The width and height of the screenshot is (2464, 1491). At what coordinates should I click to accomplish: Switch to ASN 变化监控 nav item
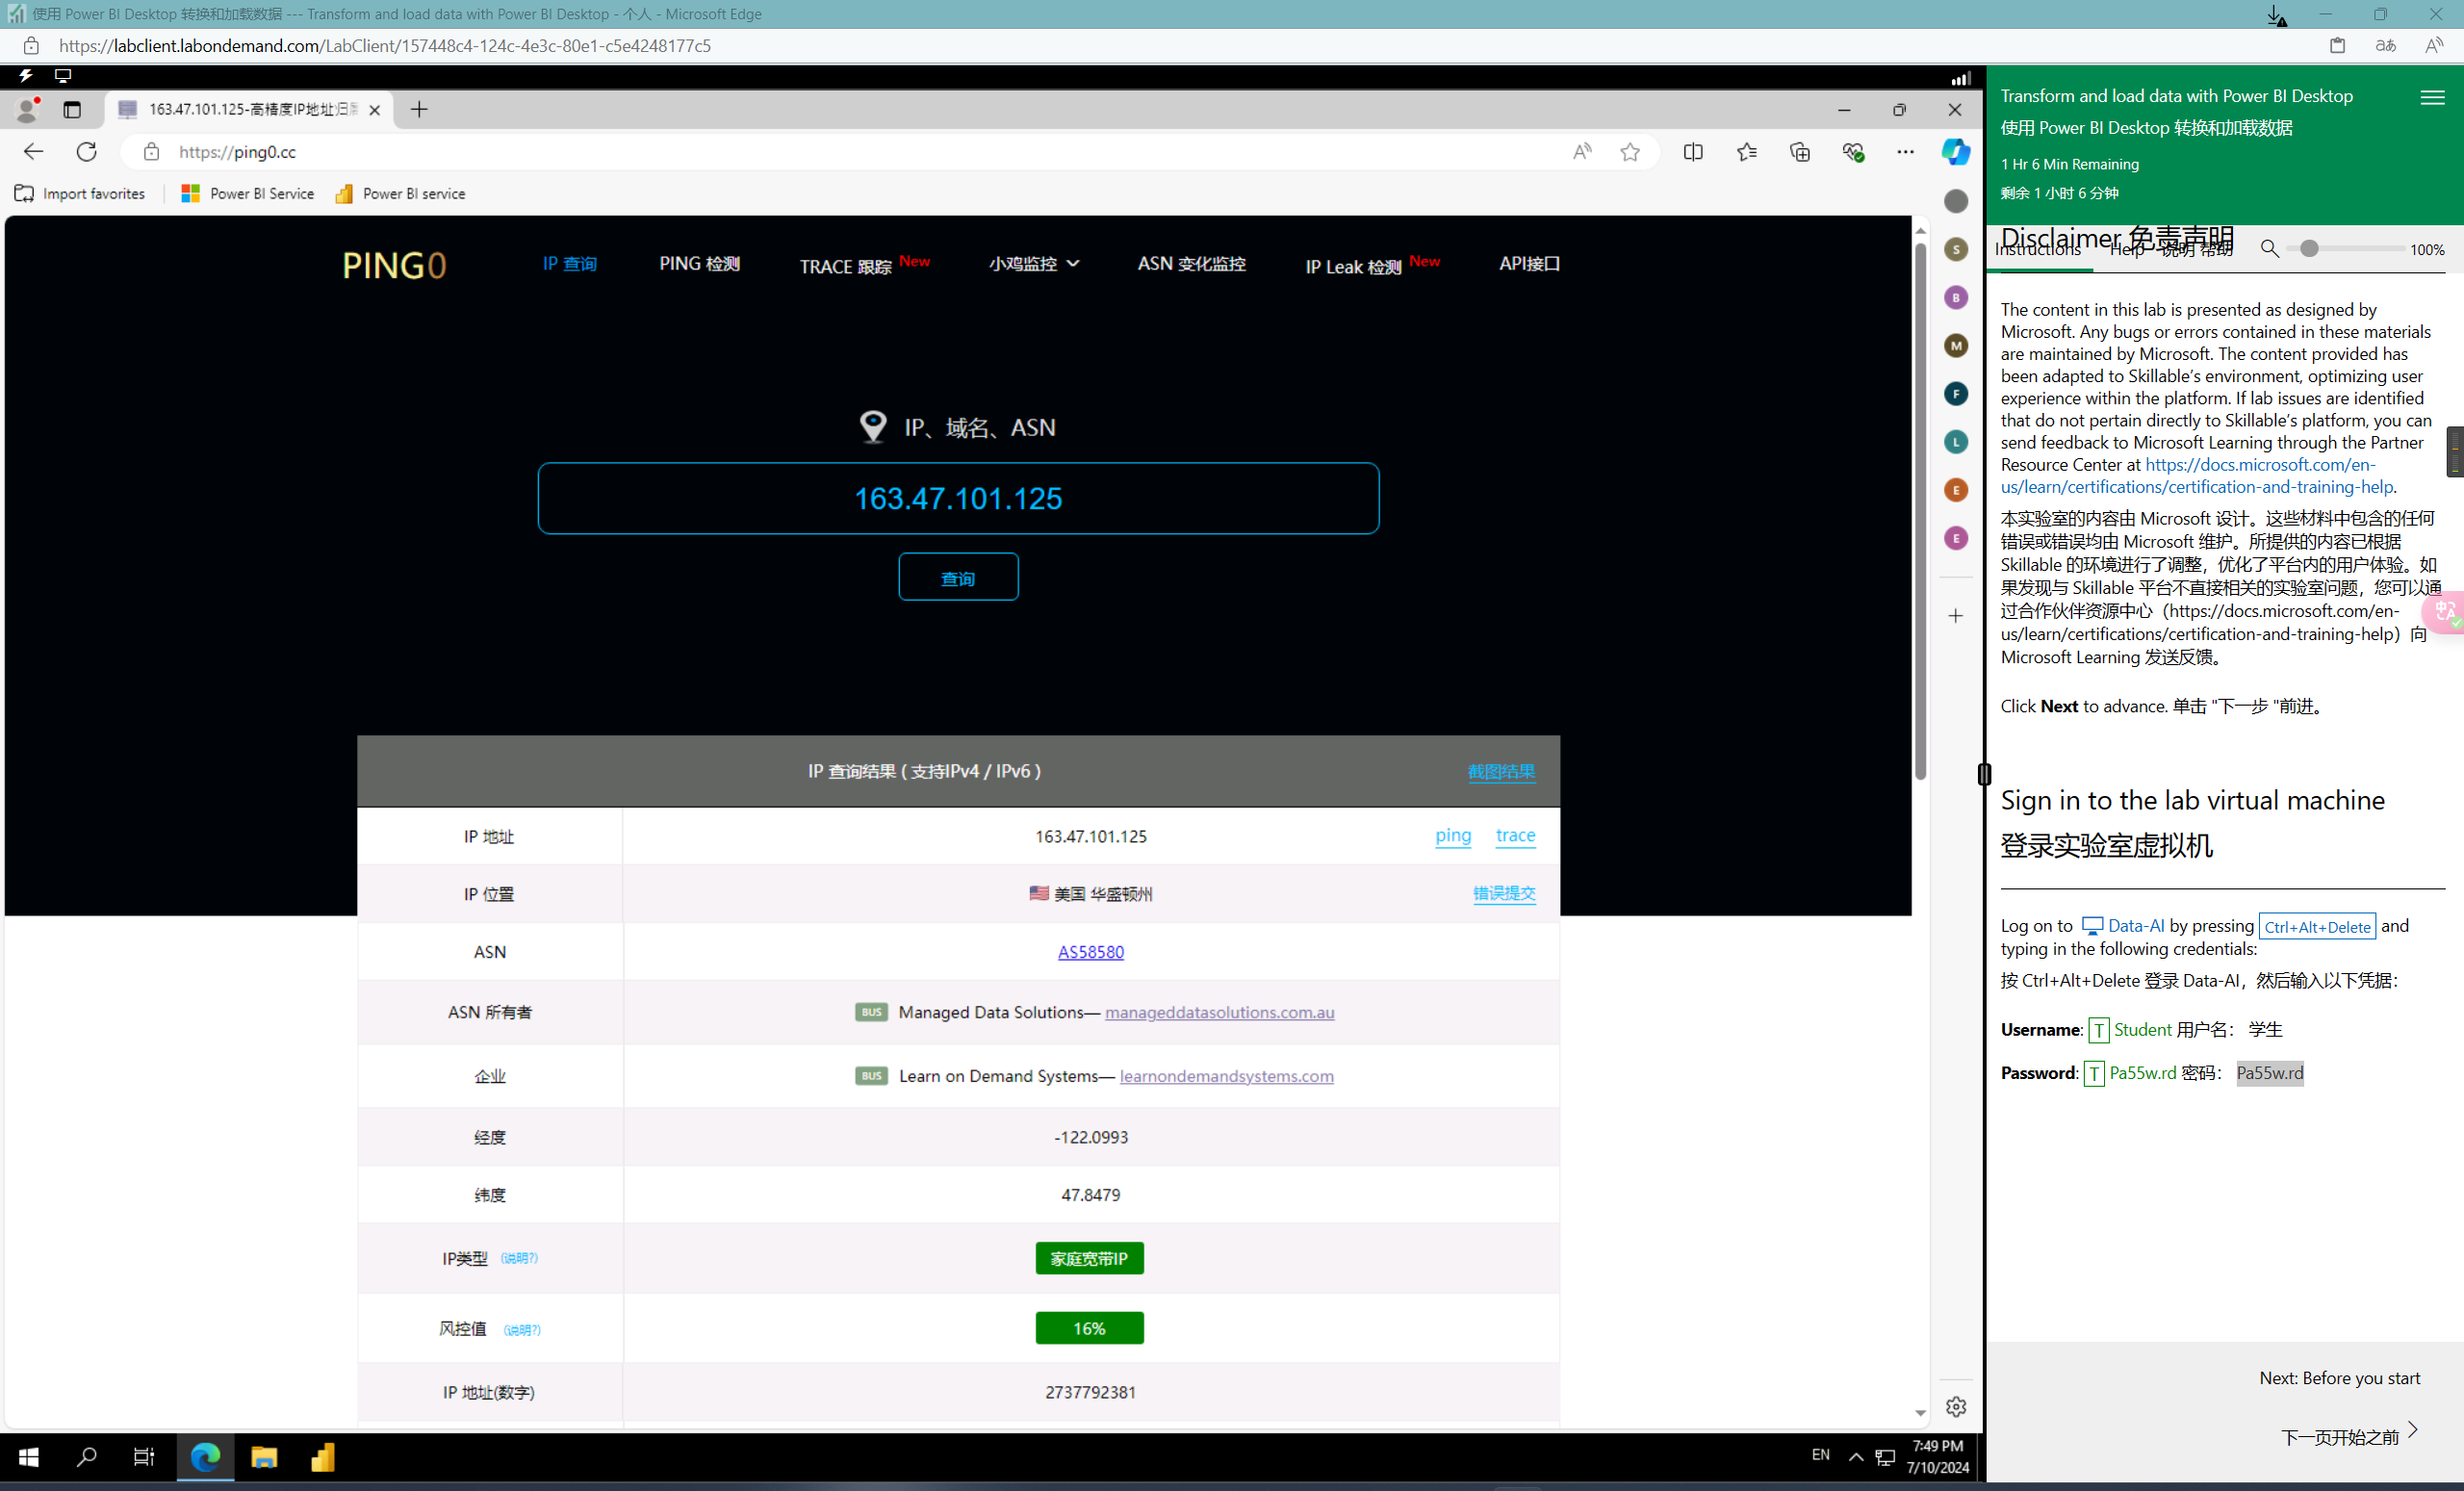coord(1190,264)
